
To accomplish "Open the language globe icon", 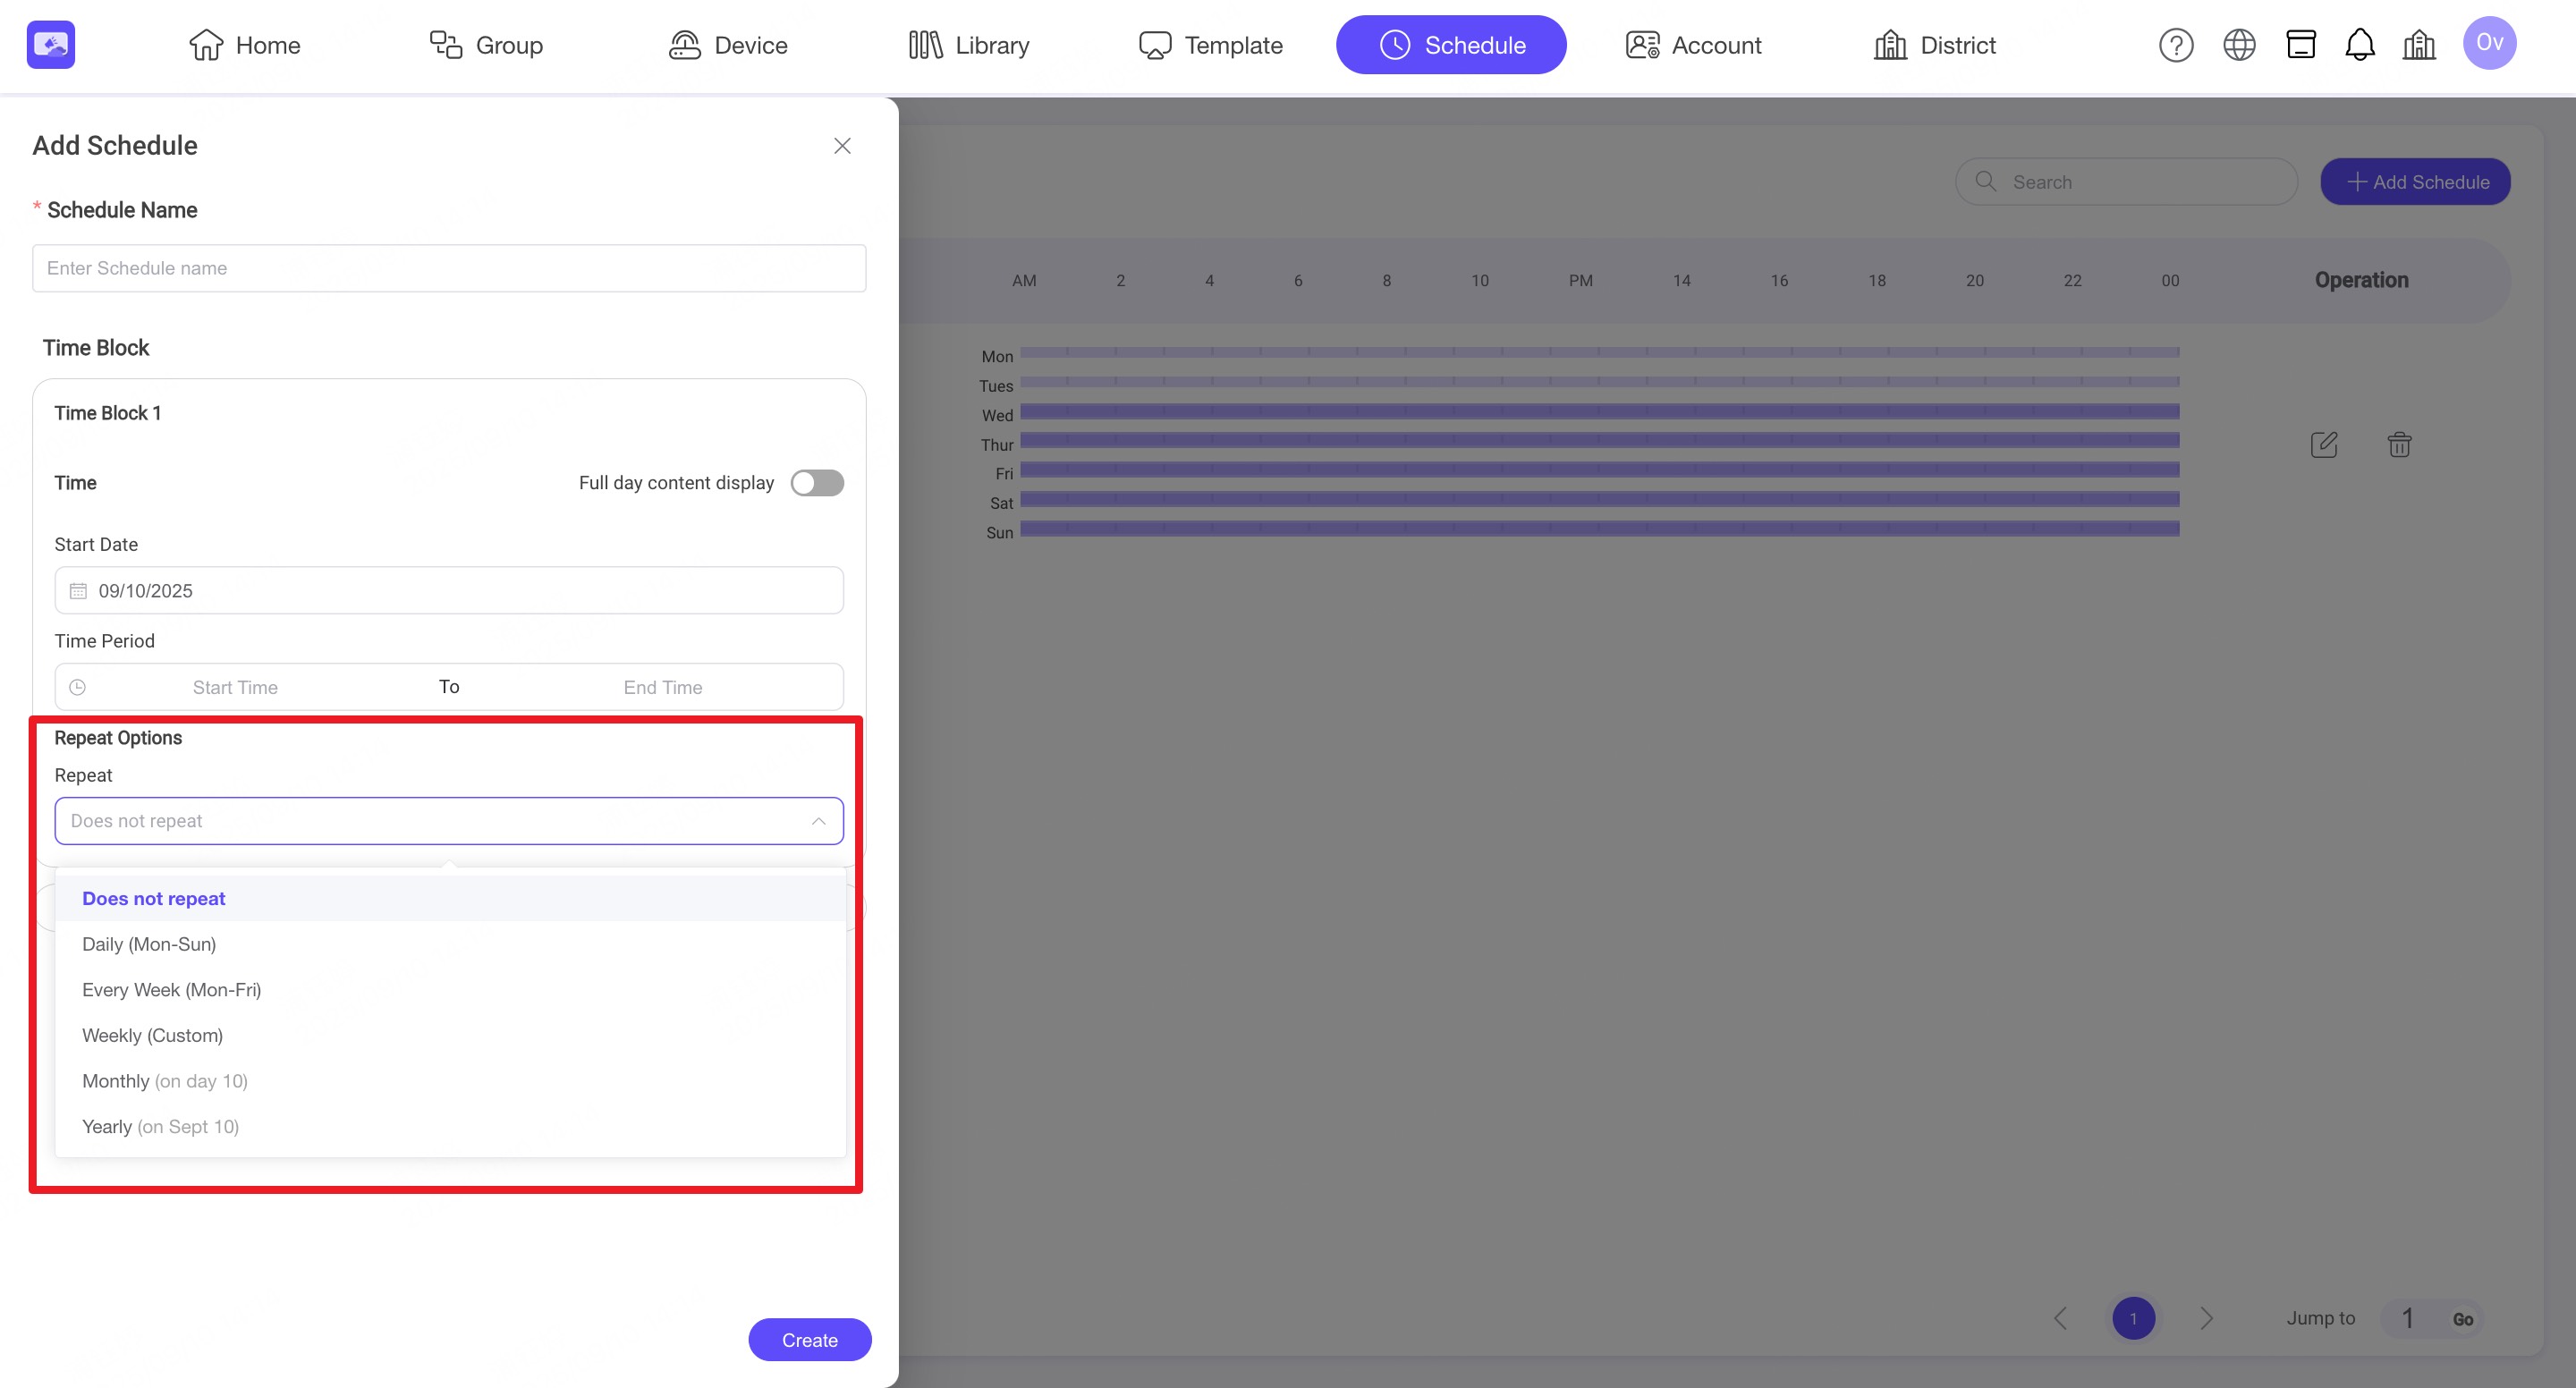I will tap(2238, 45).
